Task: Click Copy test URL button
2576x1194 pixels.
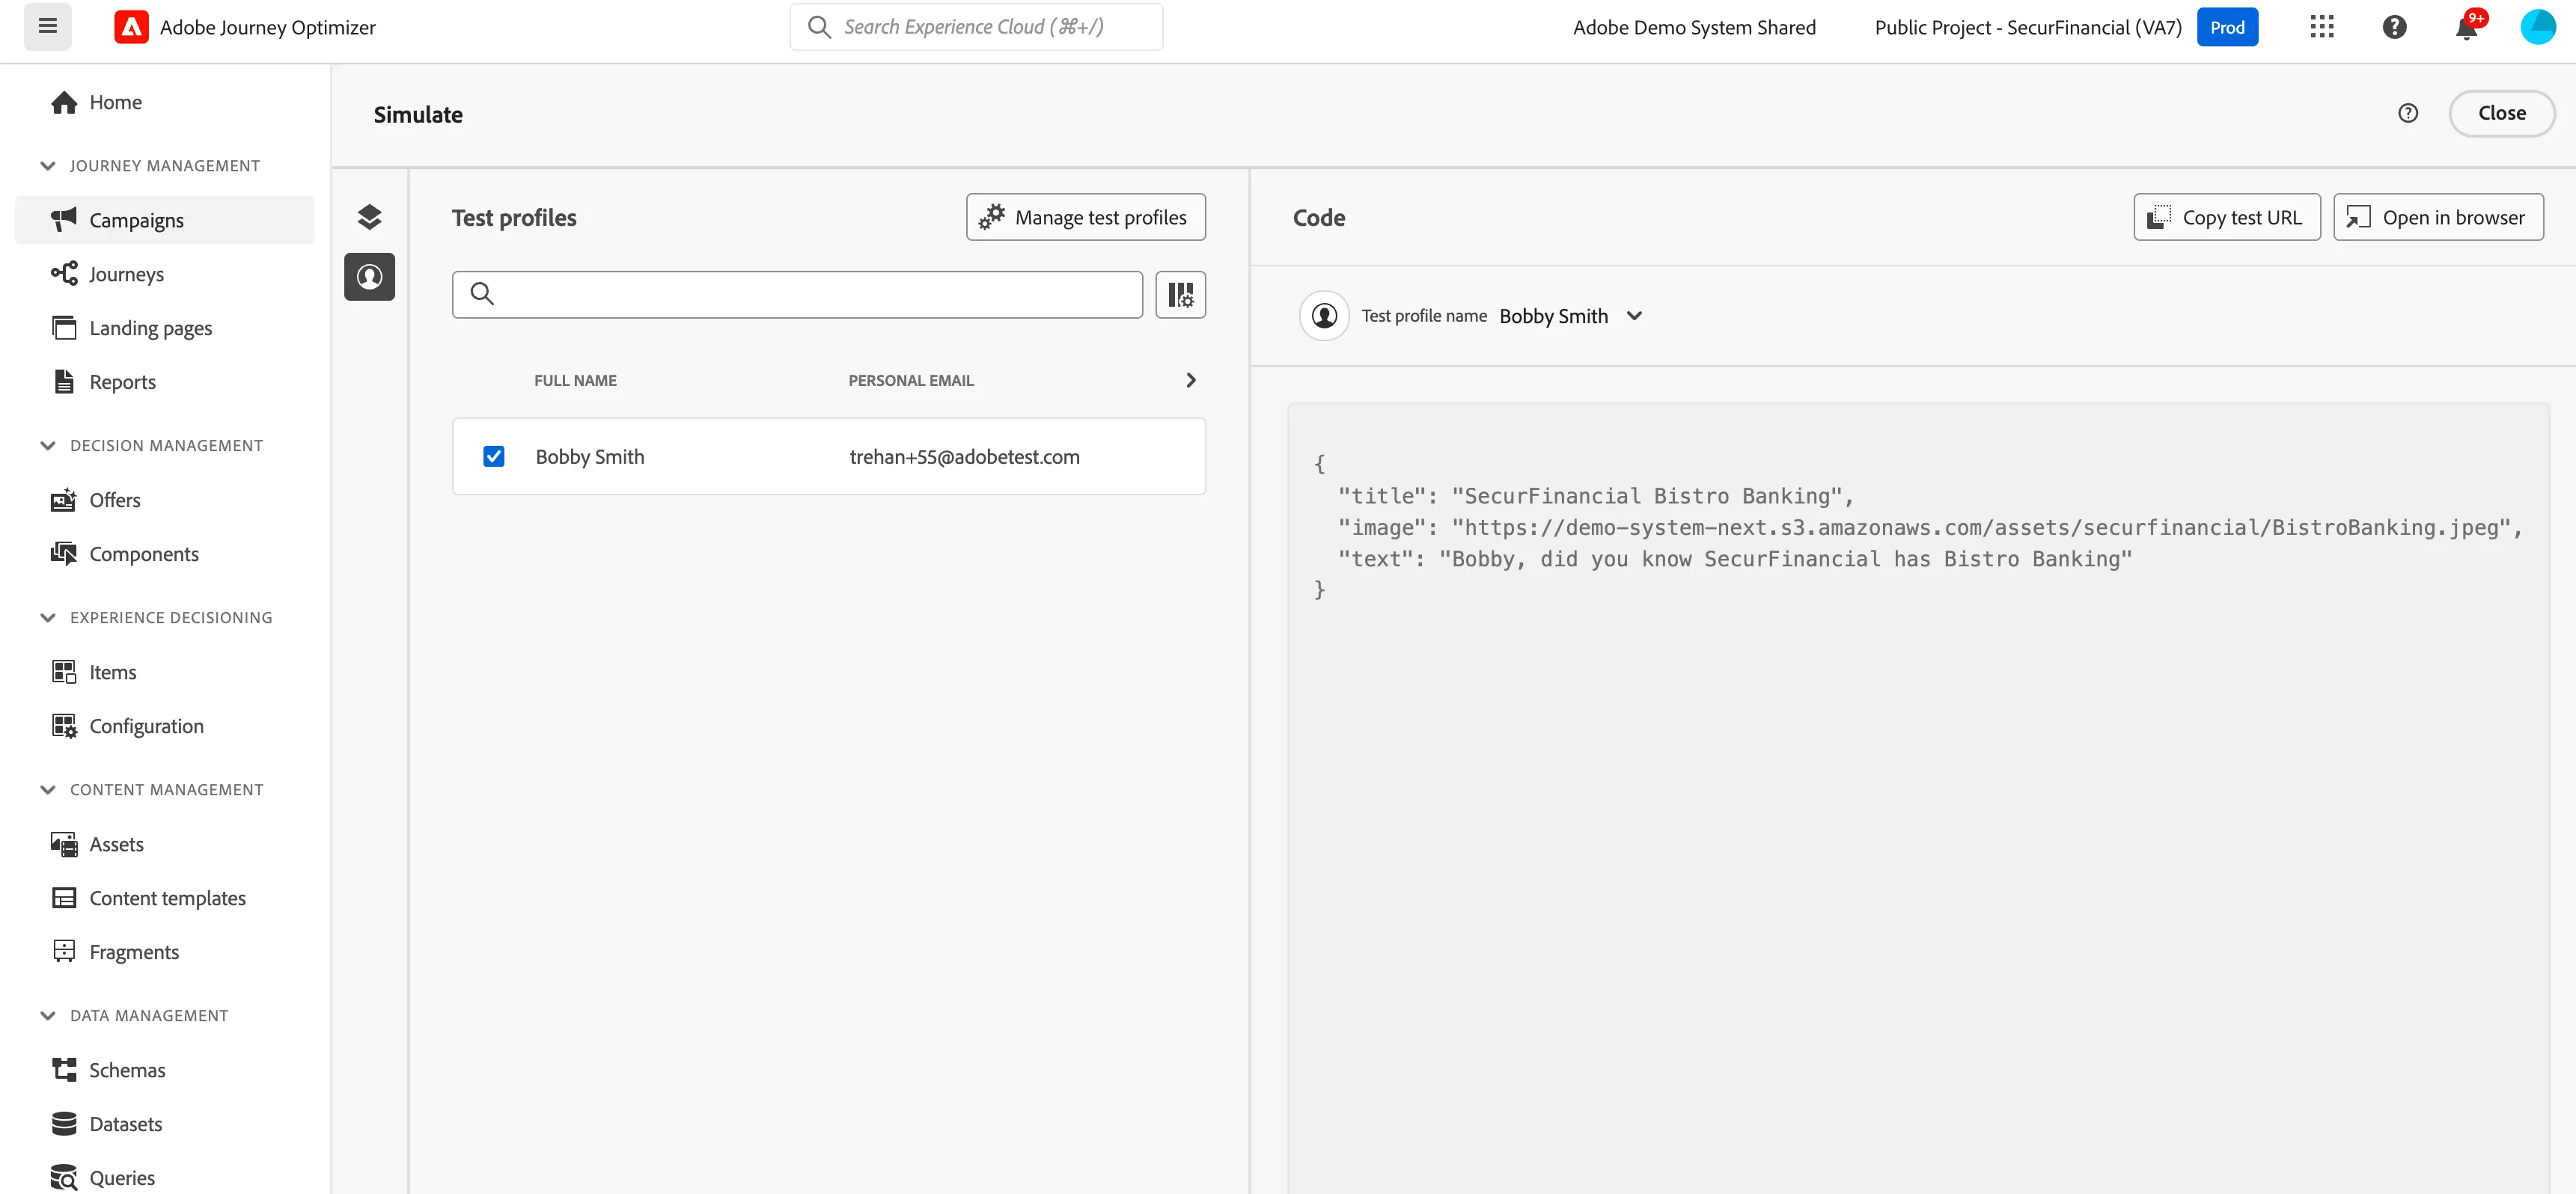Action: point(2227,217)
